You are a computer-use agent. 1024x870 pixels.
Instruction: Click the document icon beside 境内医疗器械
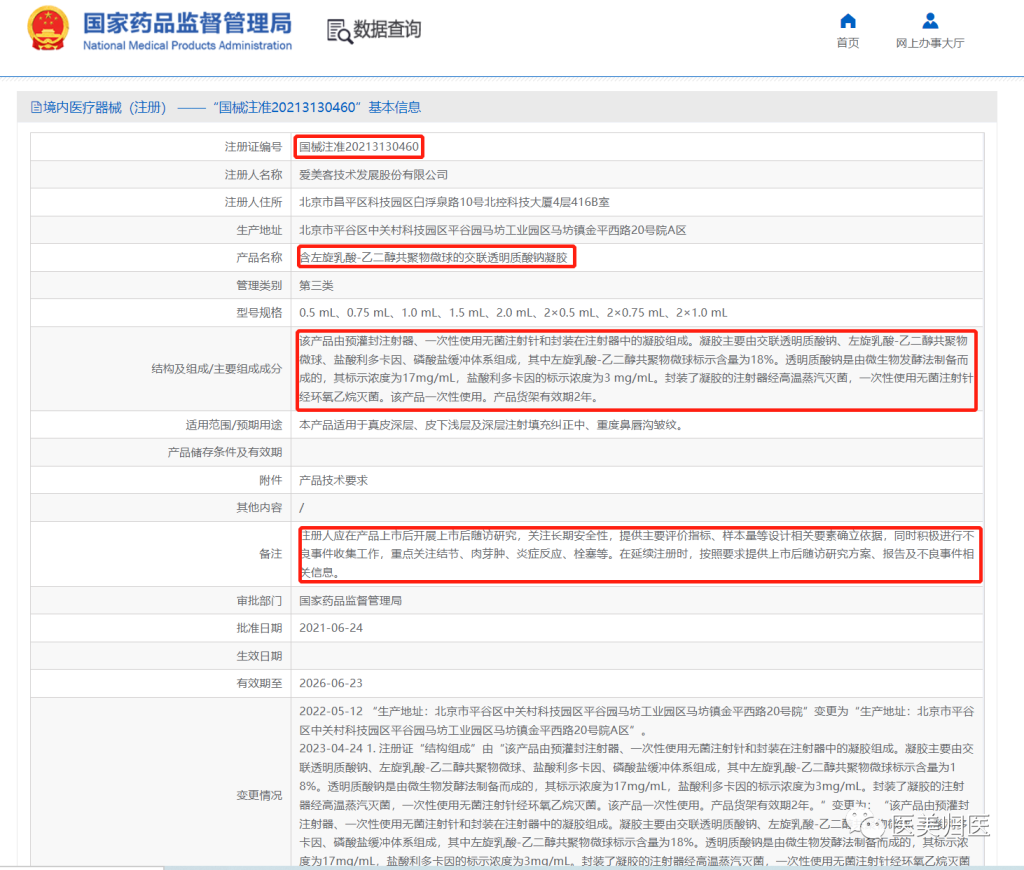[x=36, y=107]
